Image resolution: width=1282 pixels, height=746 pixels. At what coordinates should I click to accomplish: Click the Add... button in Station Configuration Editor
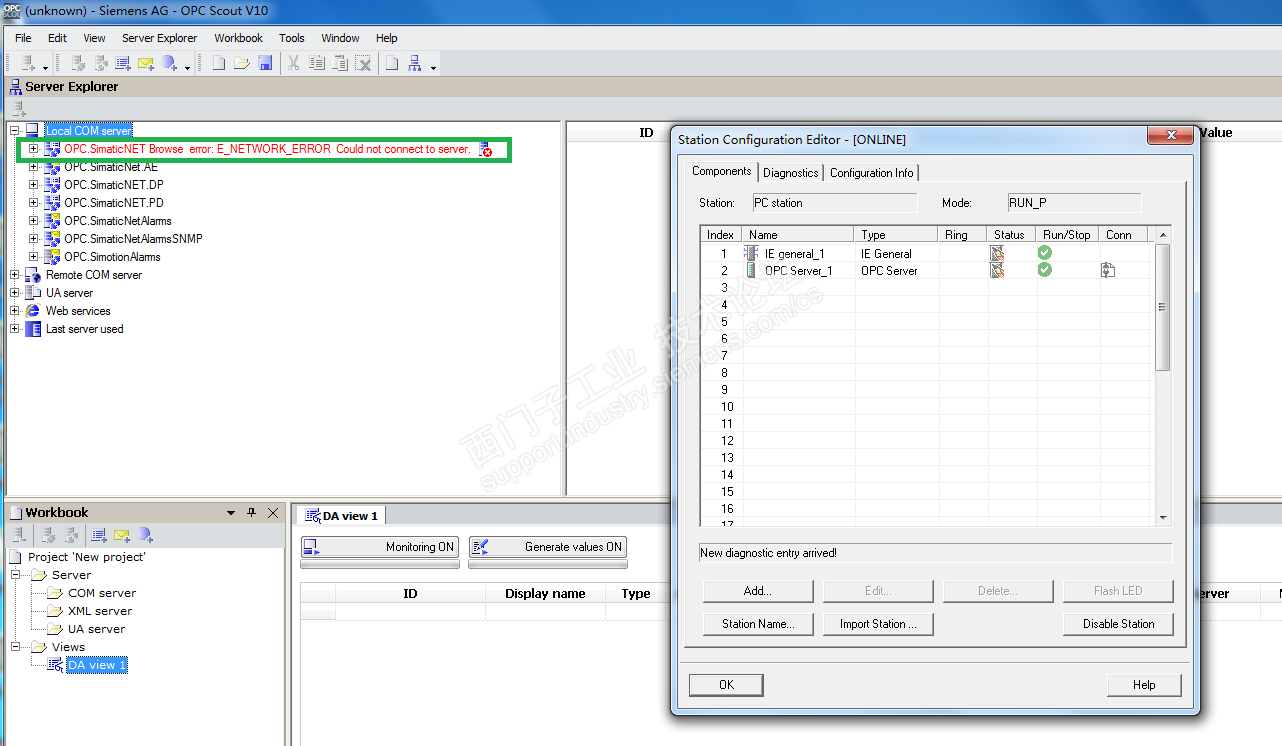(758, 591)
